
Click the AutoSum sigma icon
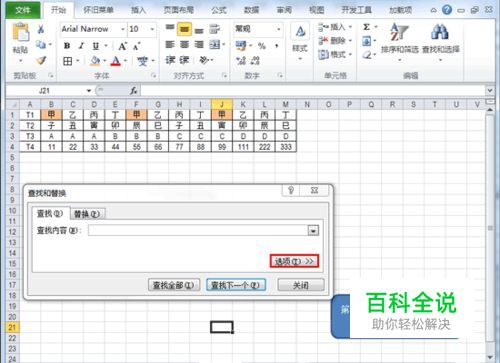366,27
